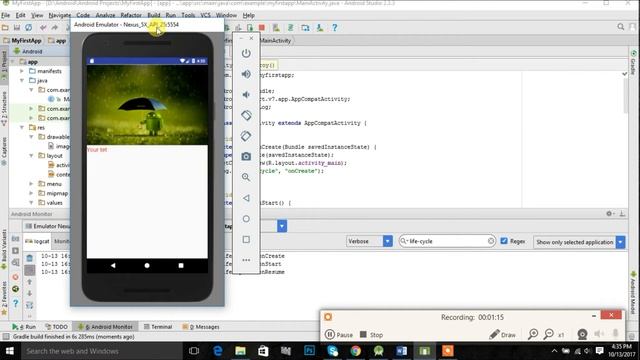640x360 pixels.
Task: Toggle the Regex checkbox
Action: click(x=504, y=241)
